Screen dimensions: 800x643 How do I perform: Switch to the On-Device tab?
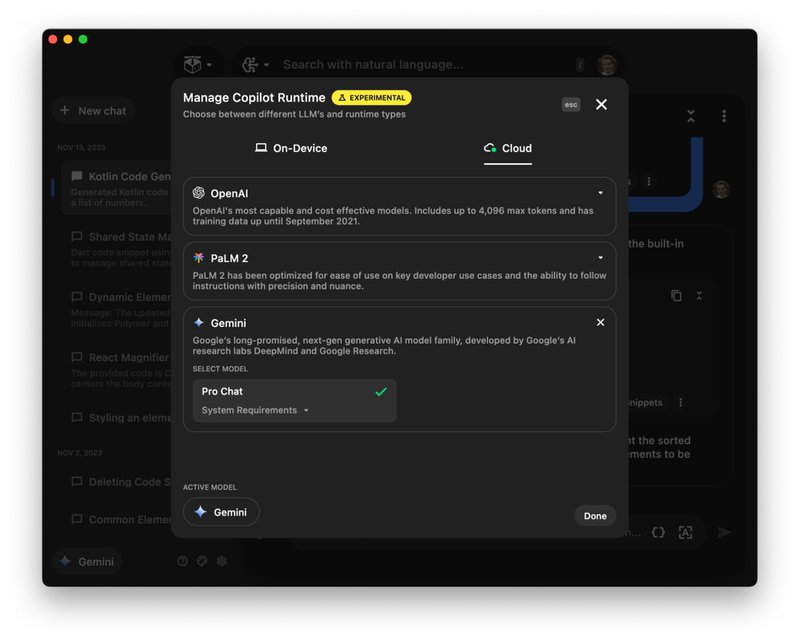click(x=291, y=149)
